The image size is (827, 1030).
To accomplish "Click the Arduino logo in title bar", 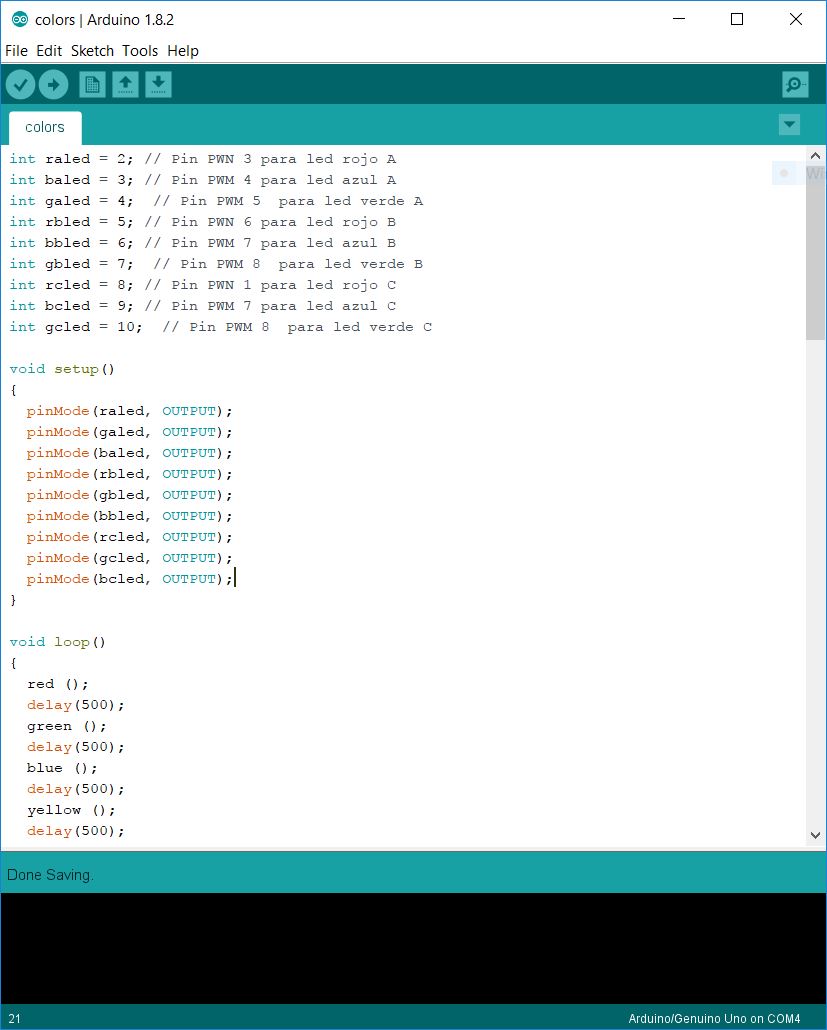I will point(20,20).
